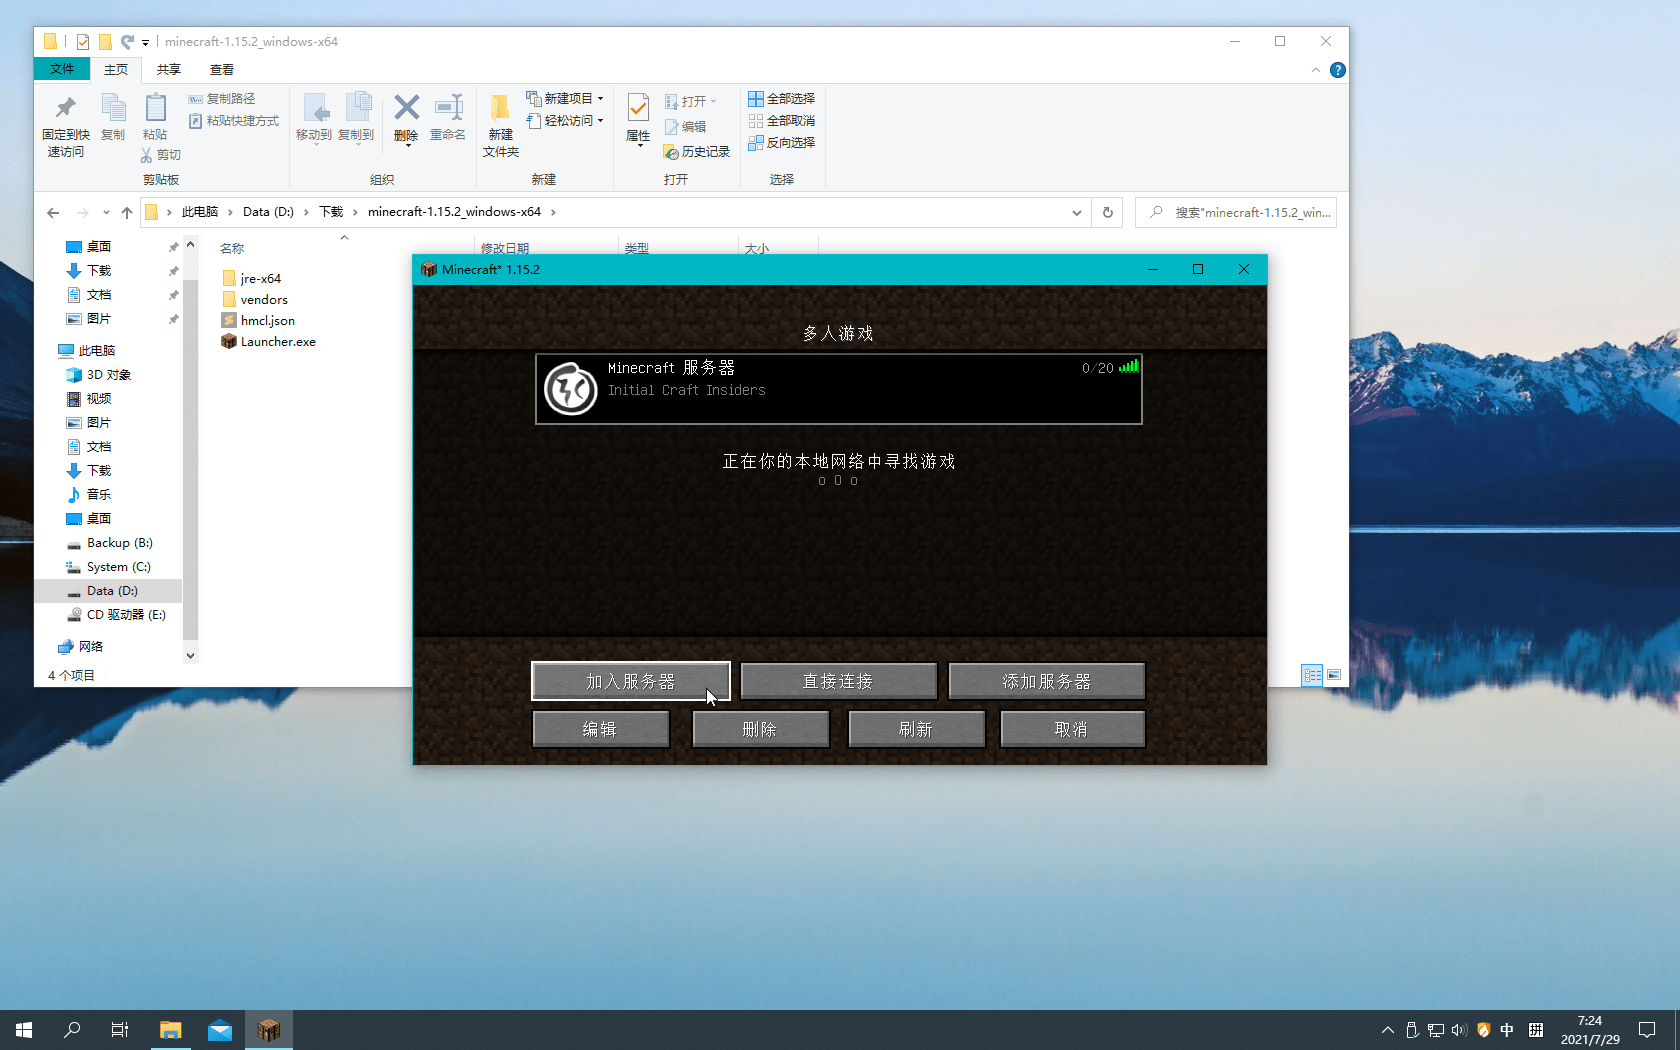Click the New Folder (新建文件夹) icon
This screenshot has height=1050, width=1680.
coord(500,108)
